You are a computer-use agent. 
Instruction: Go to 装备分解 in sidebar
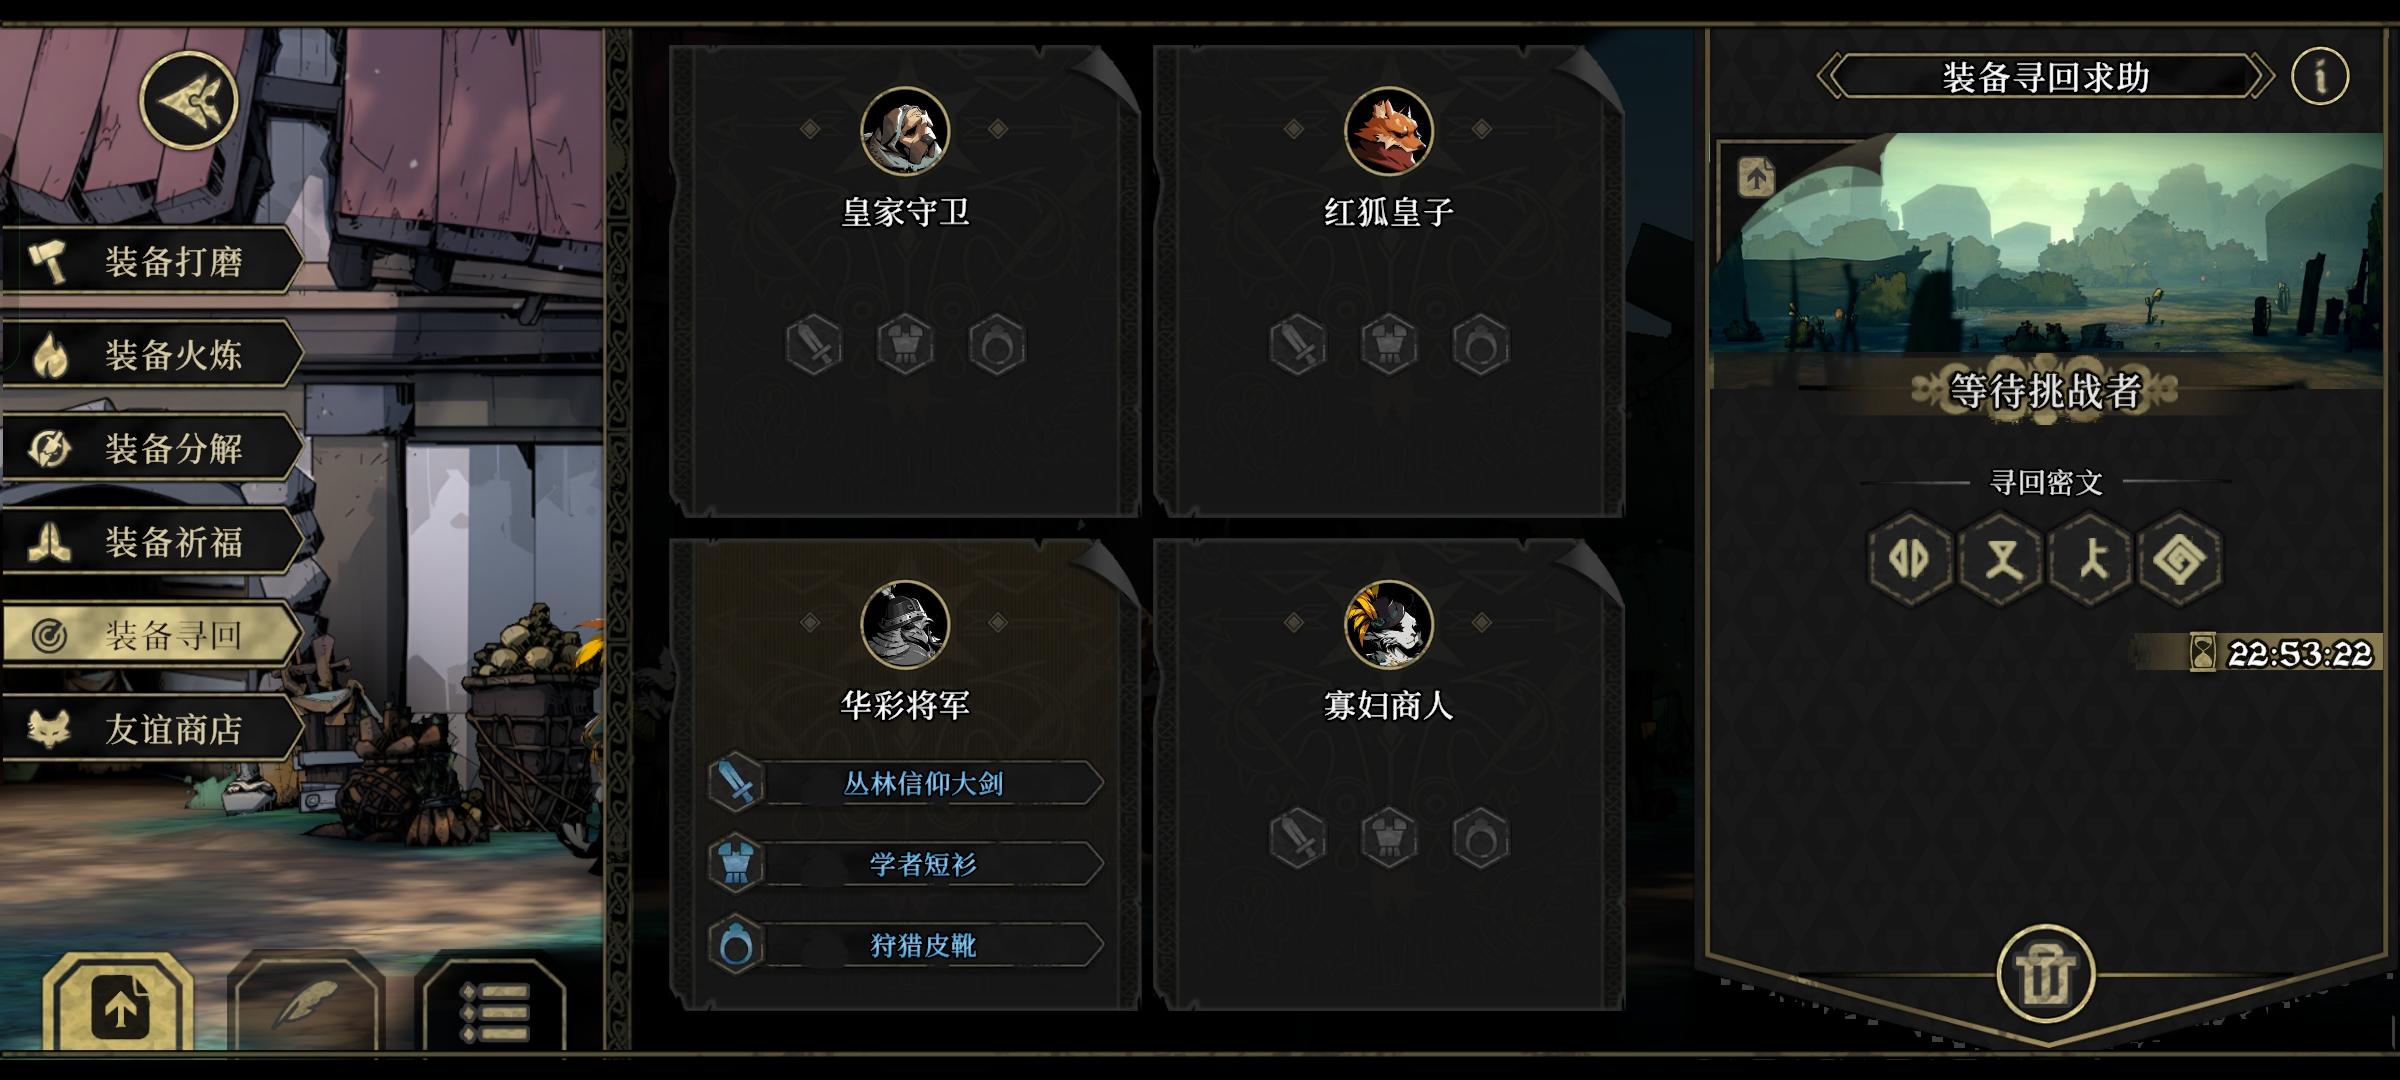pos(150,448)
